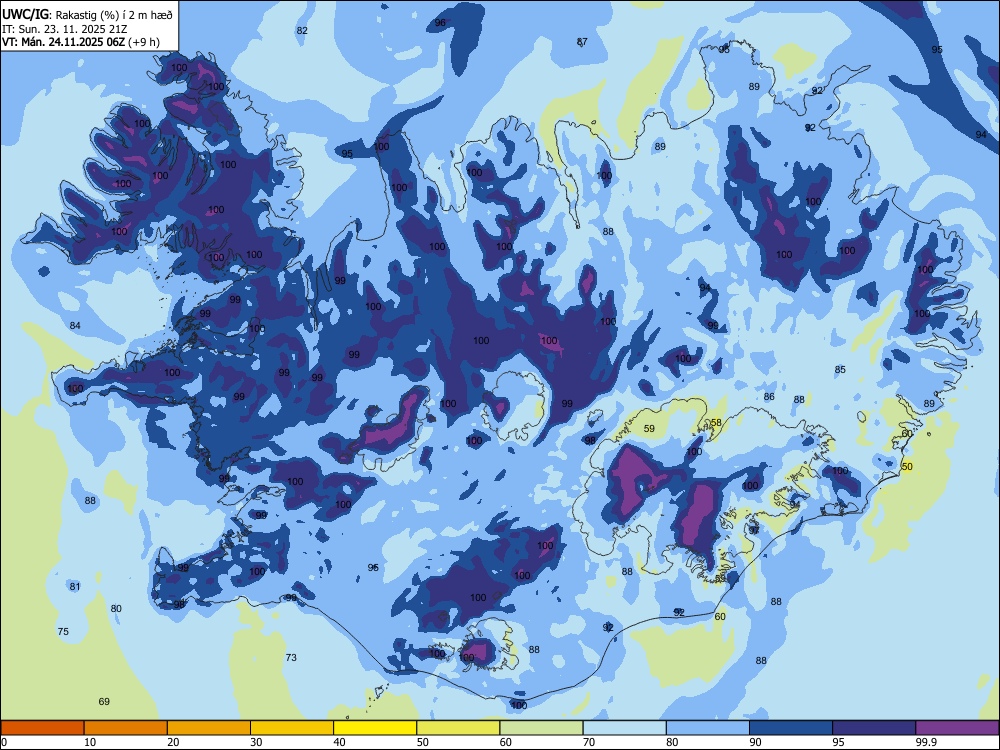Click the humidity value '81' on the map
This screenshot has width=1000, height=750.
coord(75,587)
